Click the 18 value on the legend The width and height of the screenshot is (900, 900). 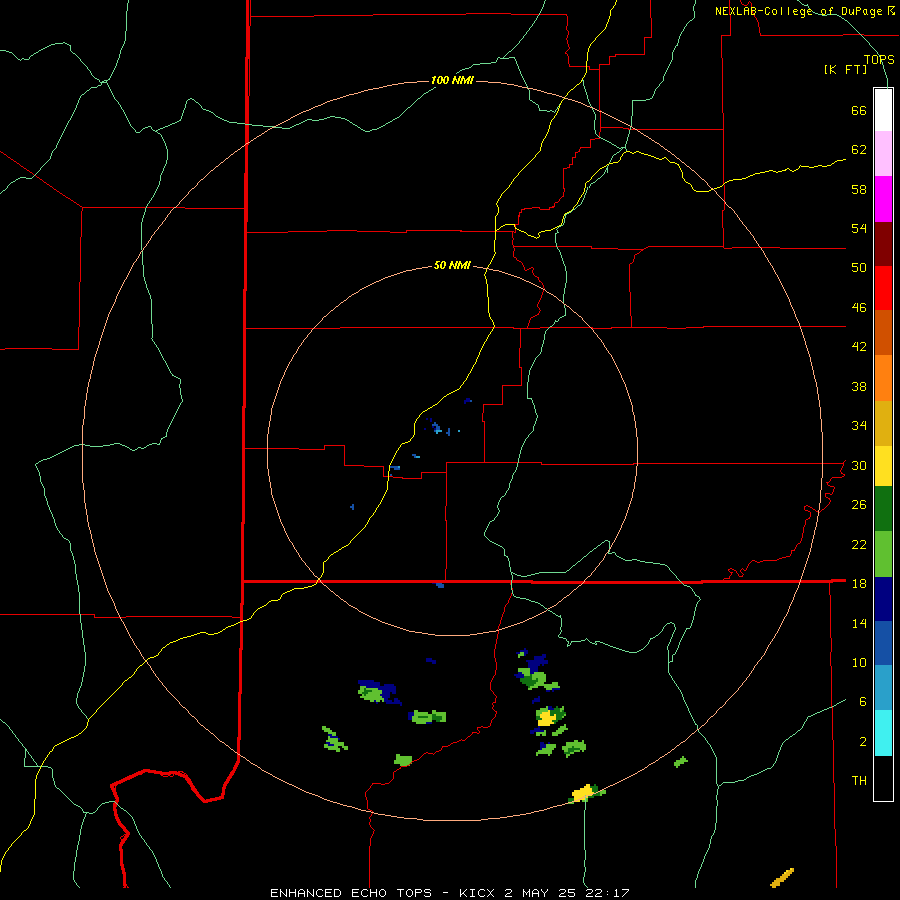tap(859, 584)
